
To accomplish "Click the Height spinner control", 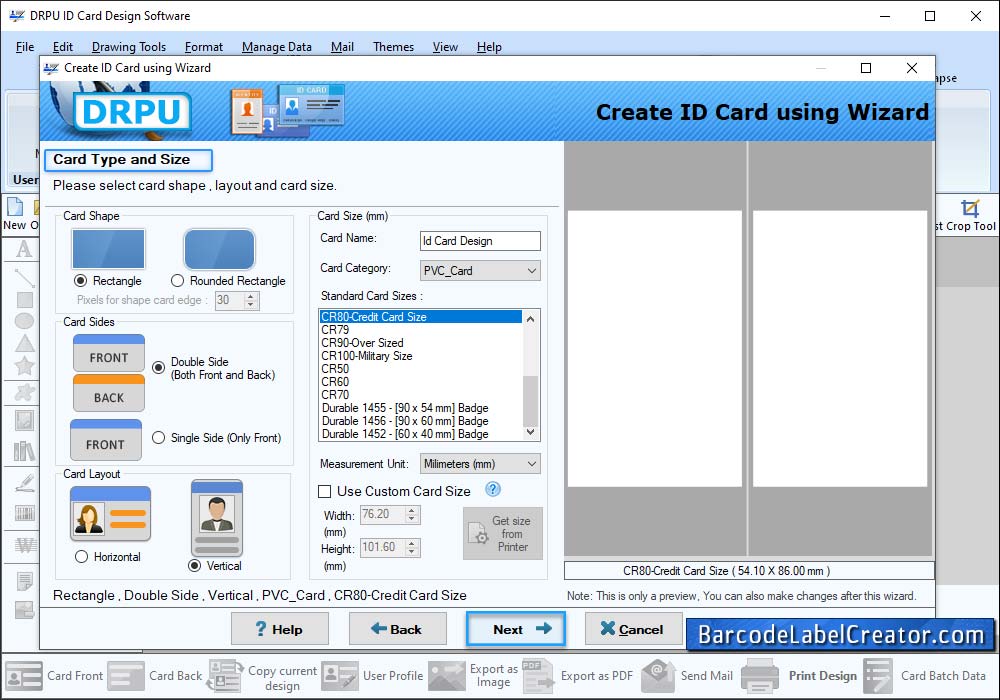I will click(412, 548).
